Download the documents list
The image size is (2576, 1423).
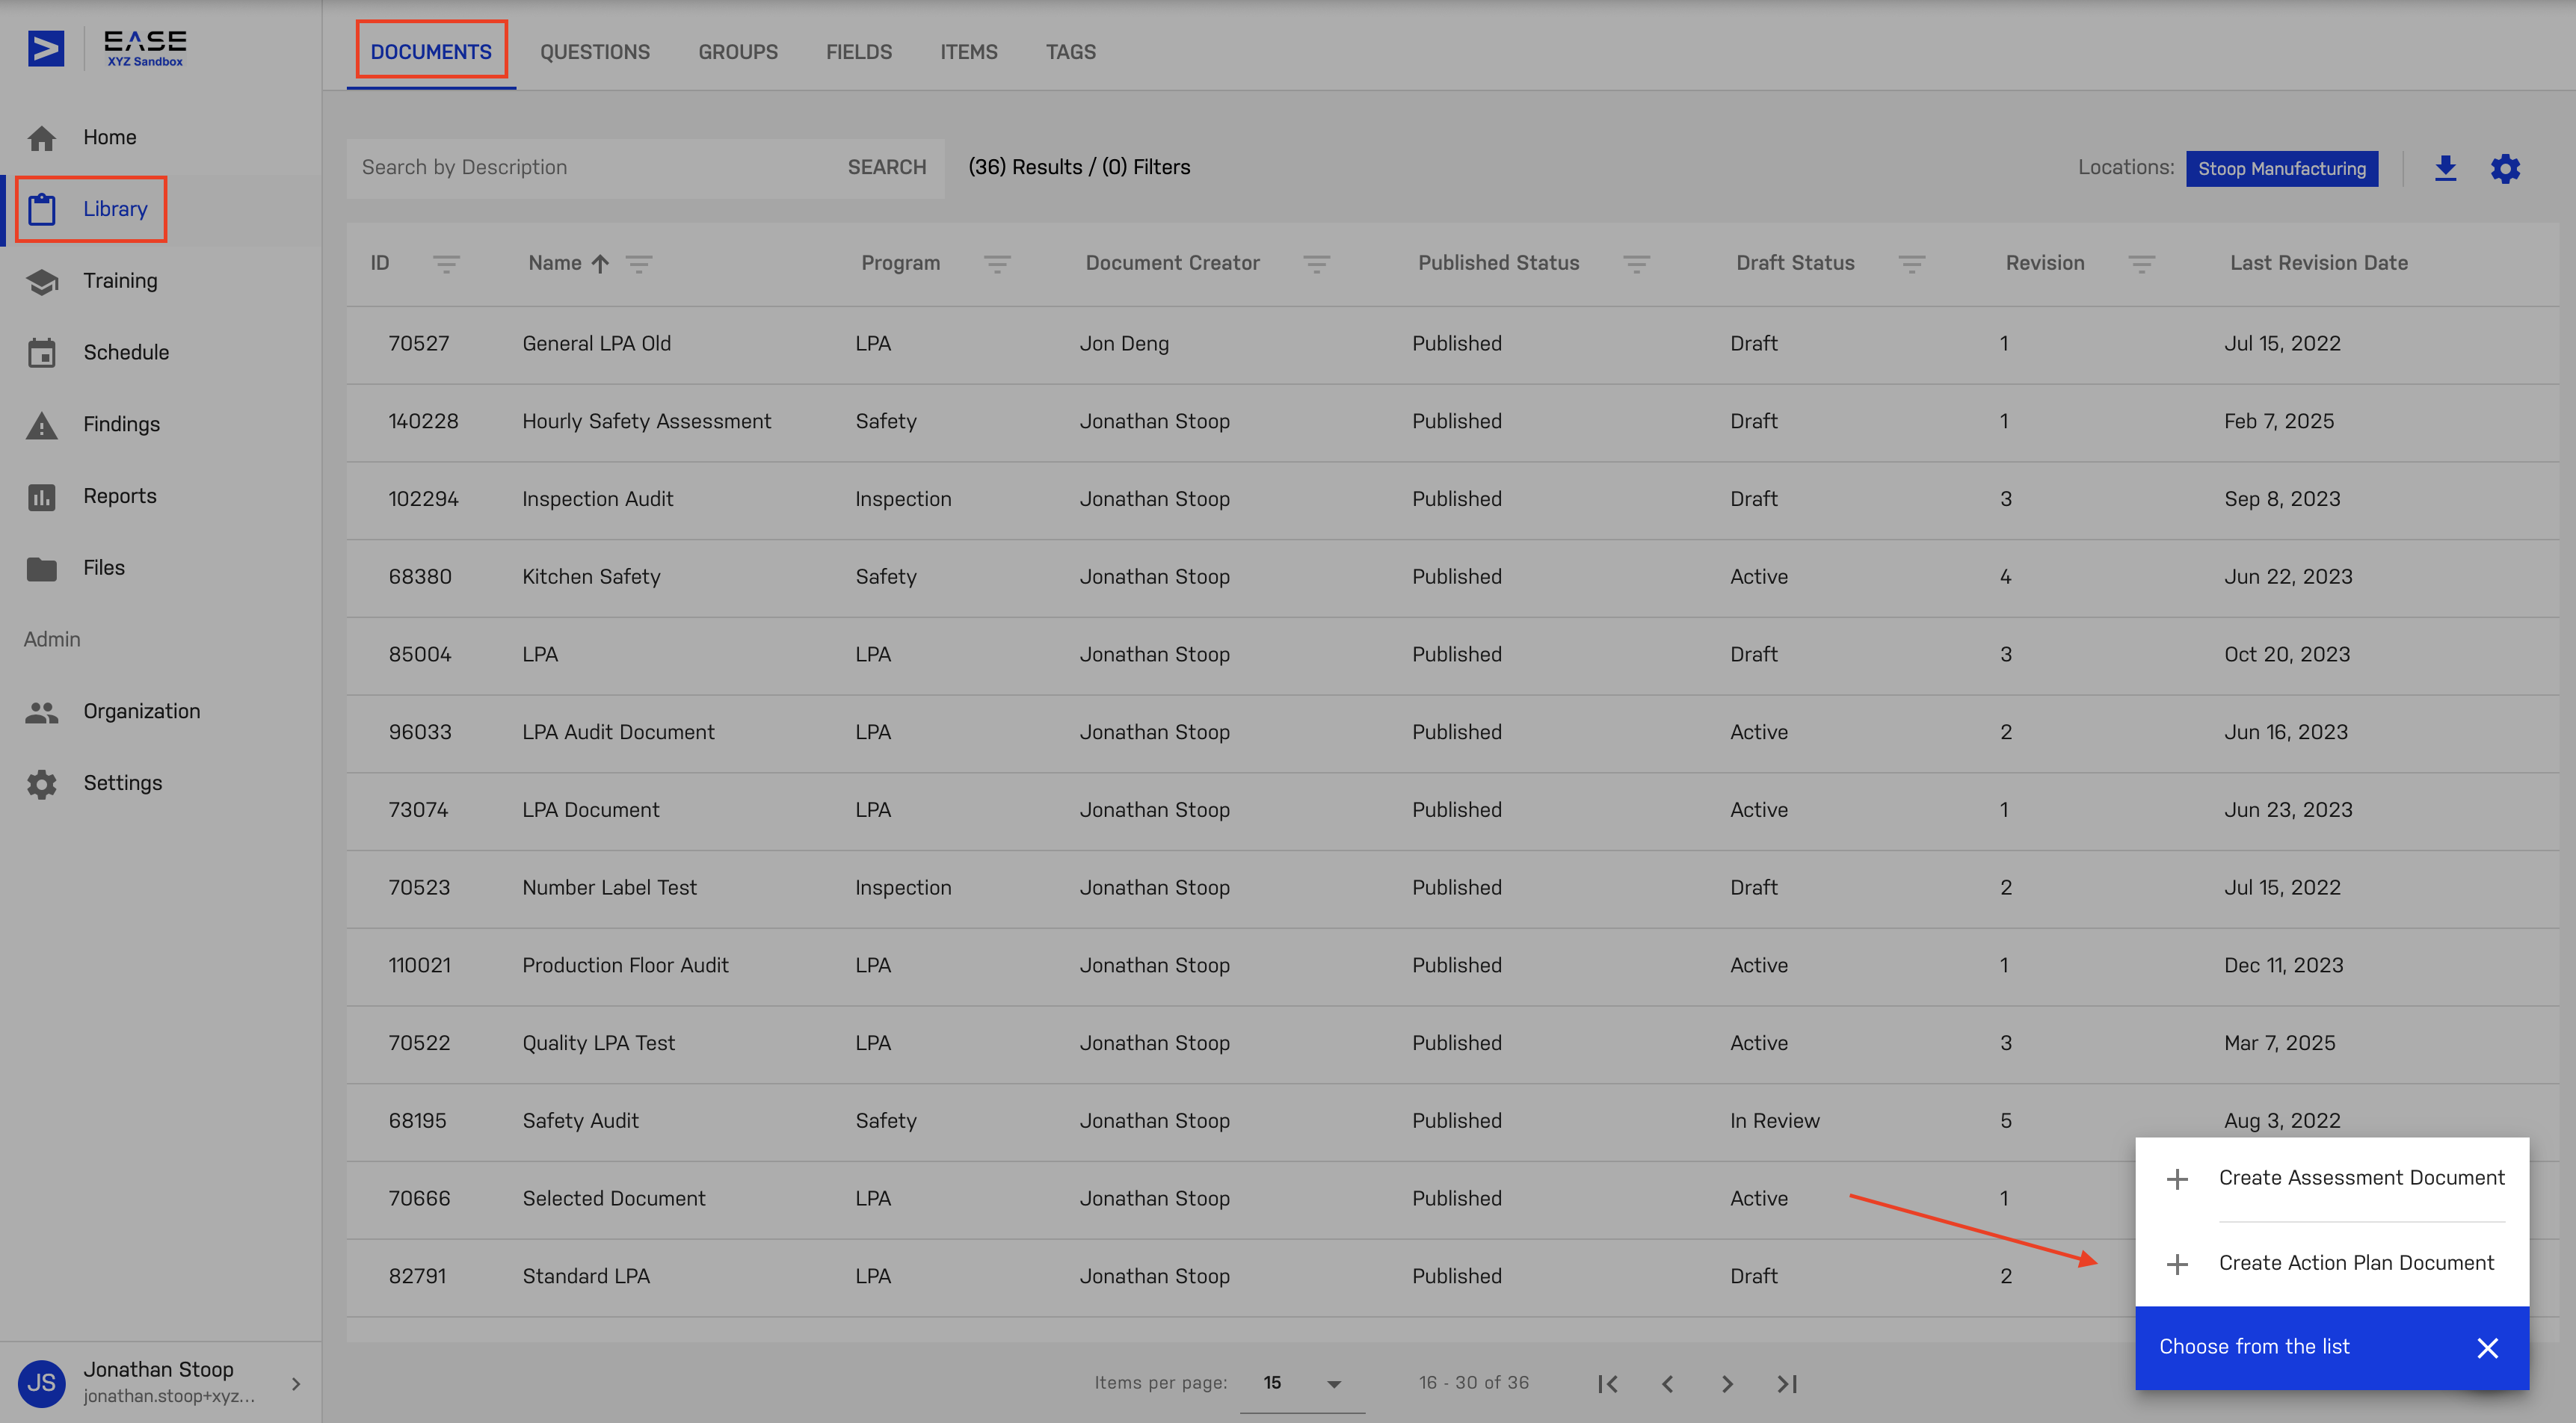point(2445,168)
